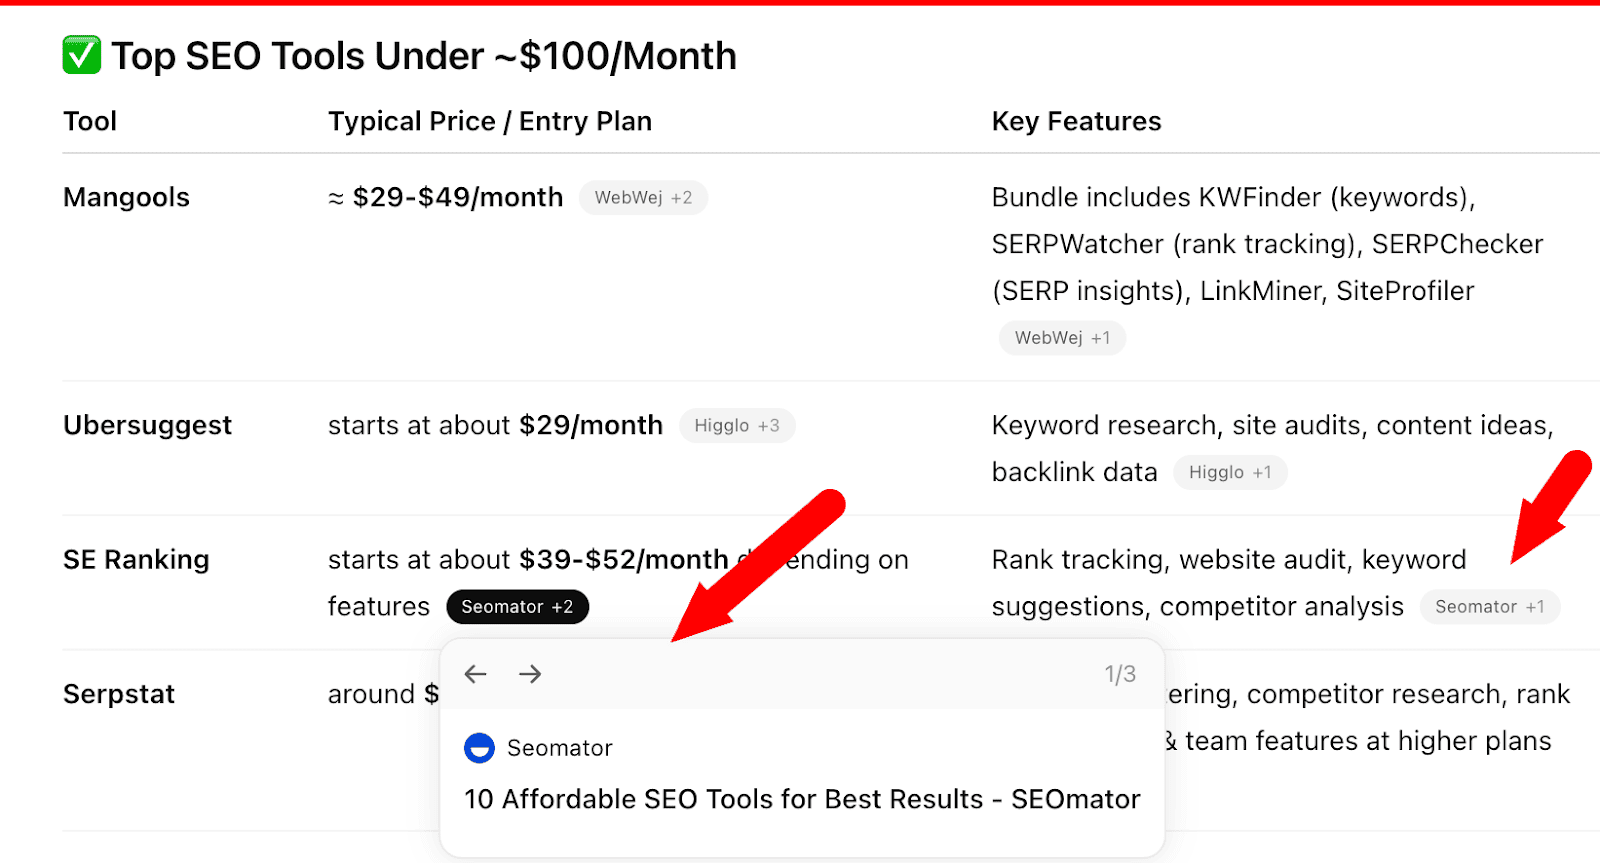Viewport: 1600px width, 863px height.
Task: Click the Typical Price / Entry Plan header
Action: tap(490, 121)
